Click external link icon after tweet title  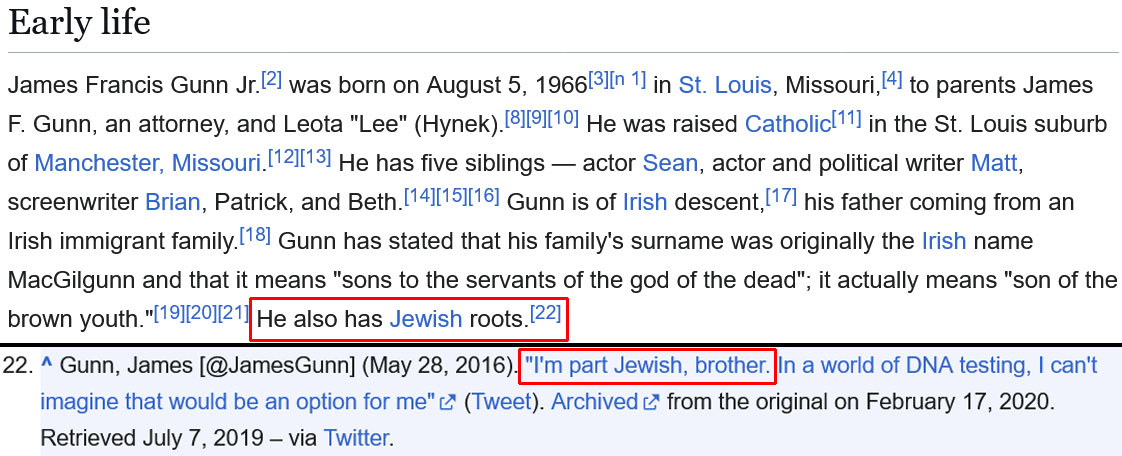tap(448, 402)
